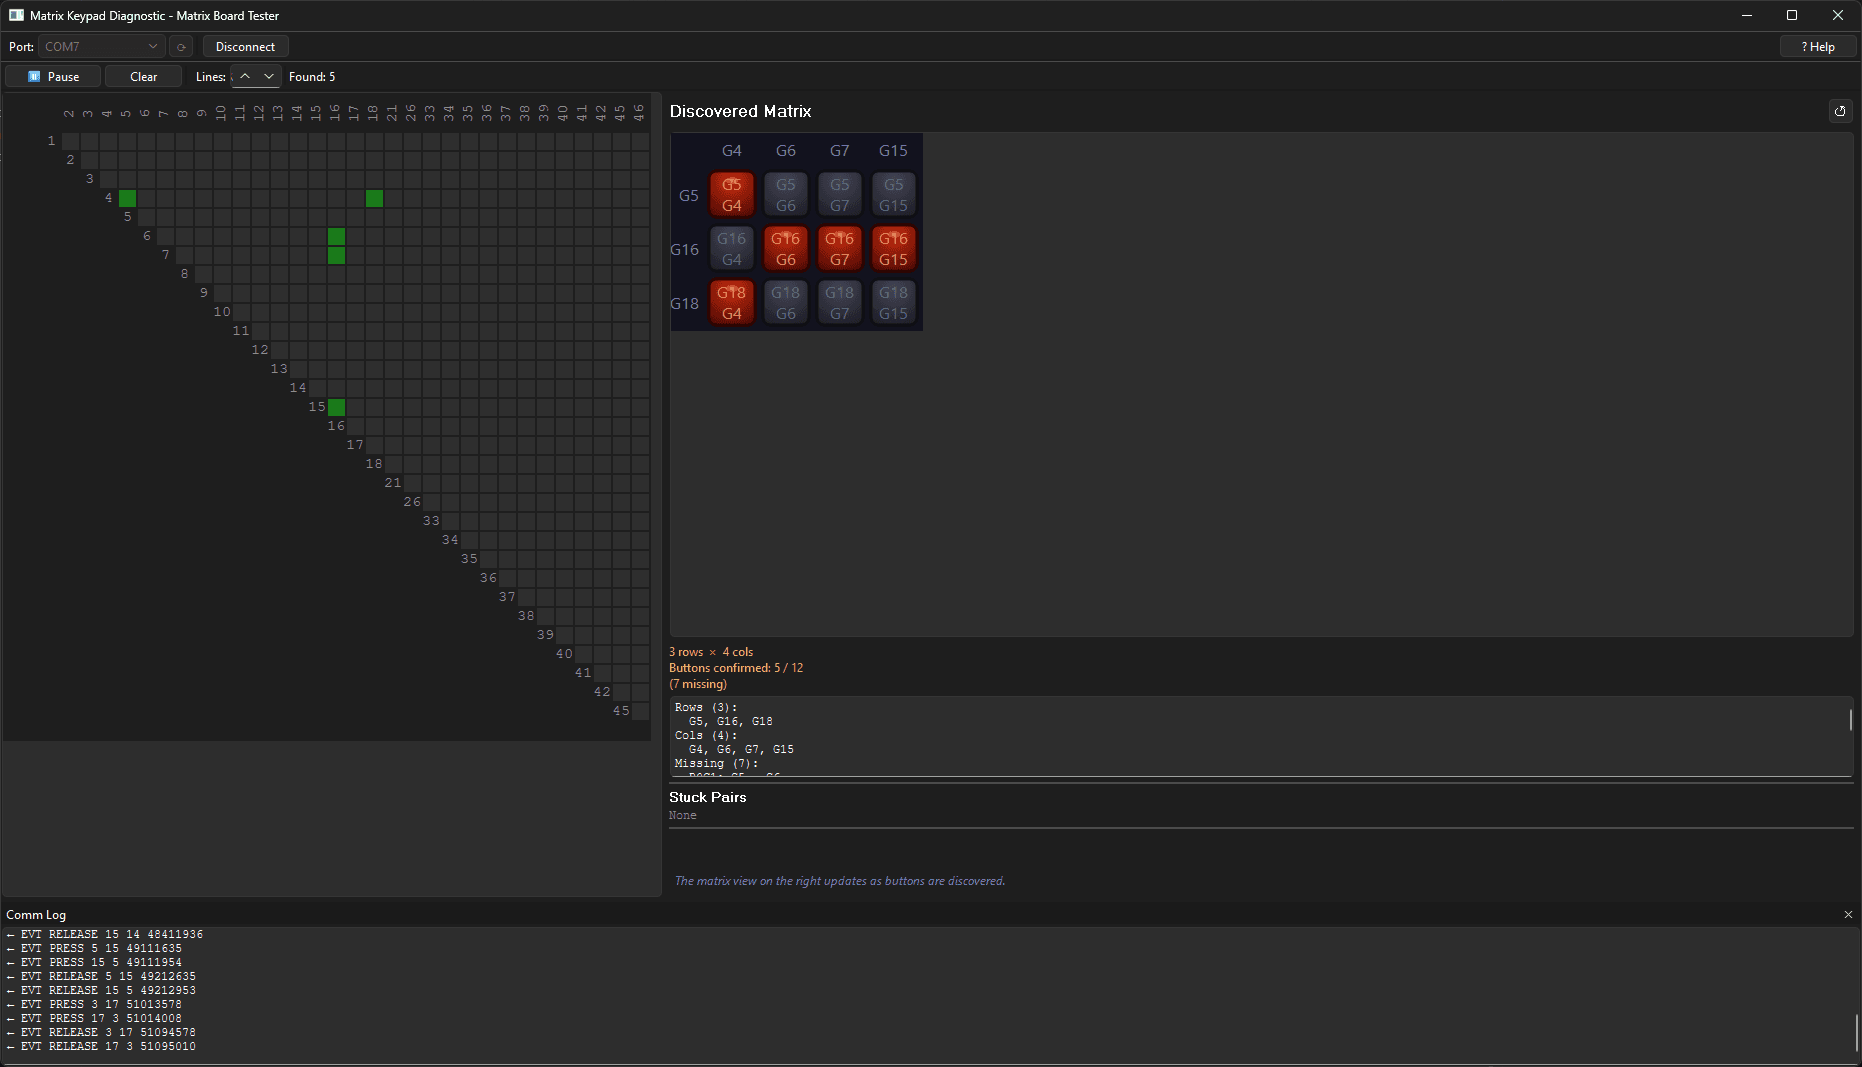
Task: Select the red G16 G6 matrix button
Action: pyautogui.click(x=786, y=249)
